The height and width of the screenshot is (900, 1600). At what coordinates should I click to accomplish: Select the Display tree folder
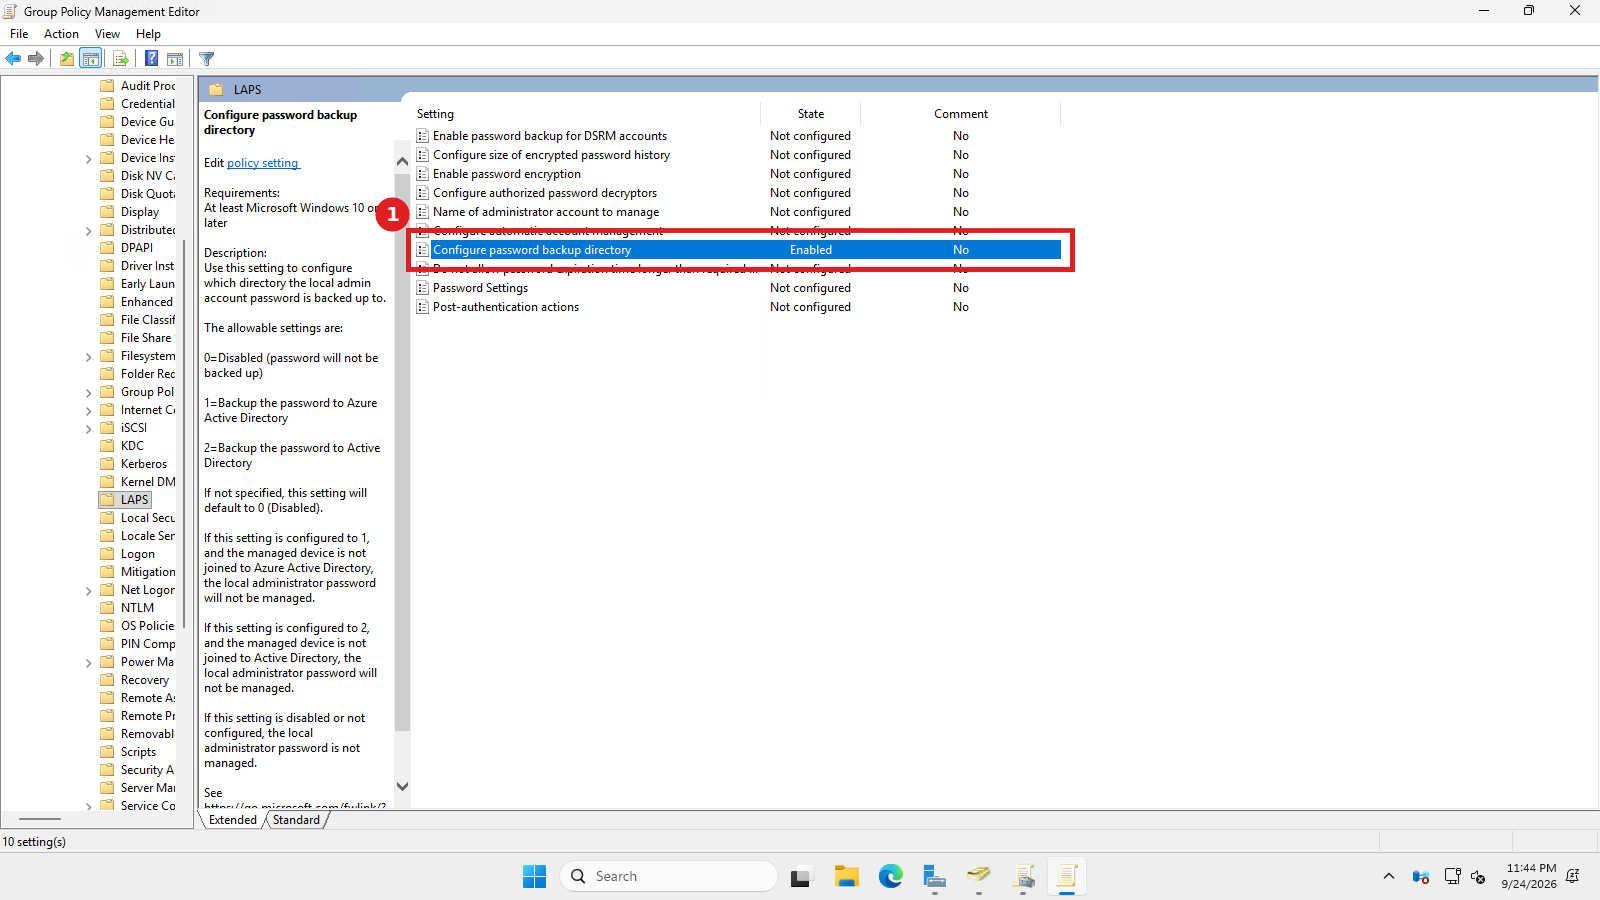(x=140, y=212)
